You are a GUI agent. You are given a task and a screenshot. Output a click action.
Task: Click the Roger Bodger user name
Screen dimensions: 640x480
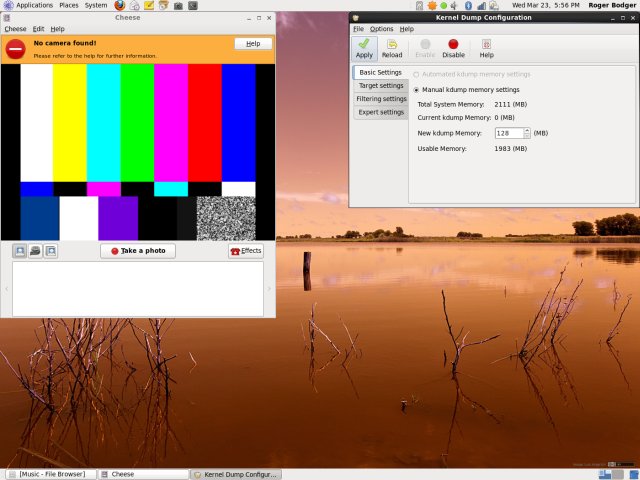612,5
